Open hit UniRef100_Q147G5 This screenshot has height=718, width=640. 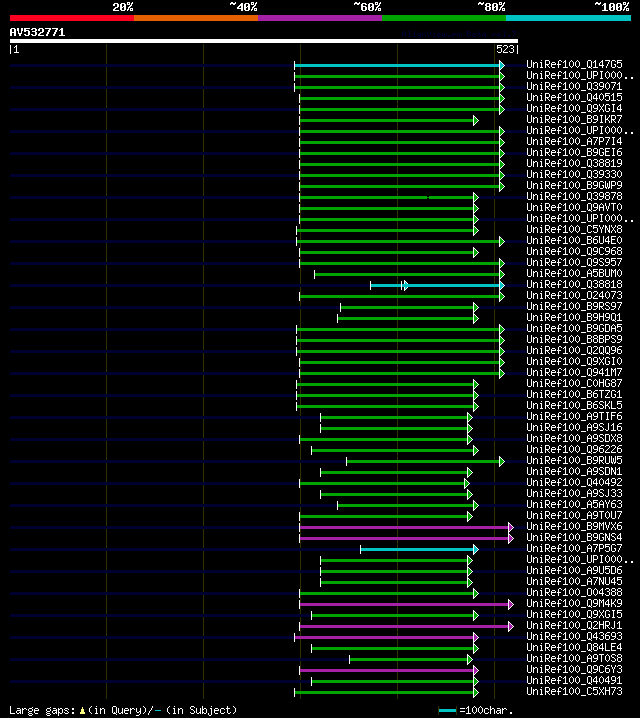[x=574, y=64]
